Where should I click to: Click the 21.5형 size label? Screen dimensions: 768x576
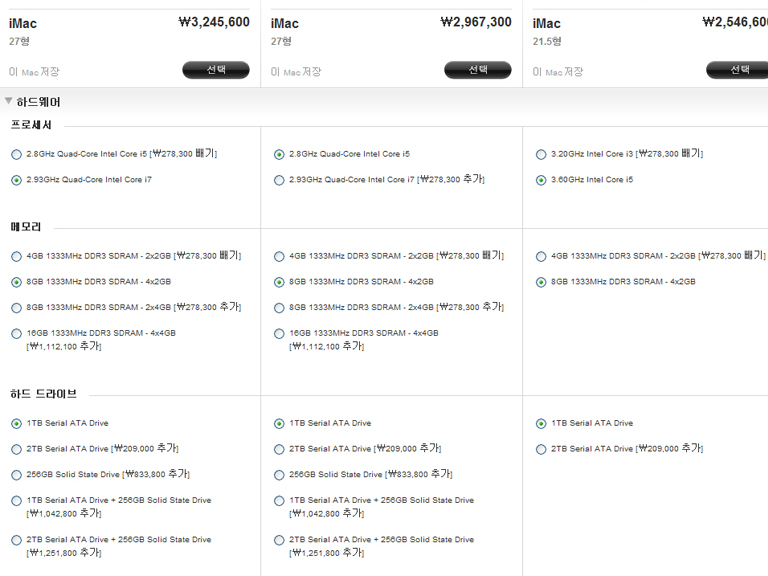click(x=547, y=42)
